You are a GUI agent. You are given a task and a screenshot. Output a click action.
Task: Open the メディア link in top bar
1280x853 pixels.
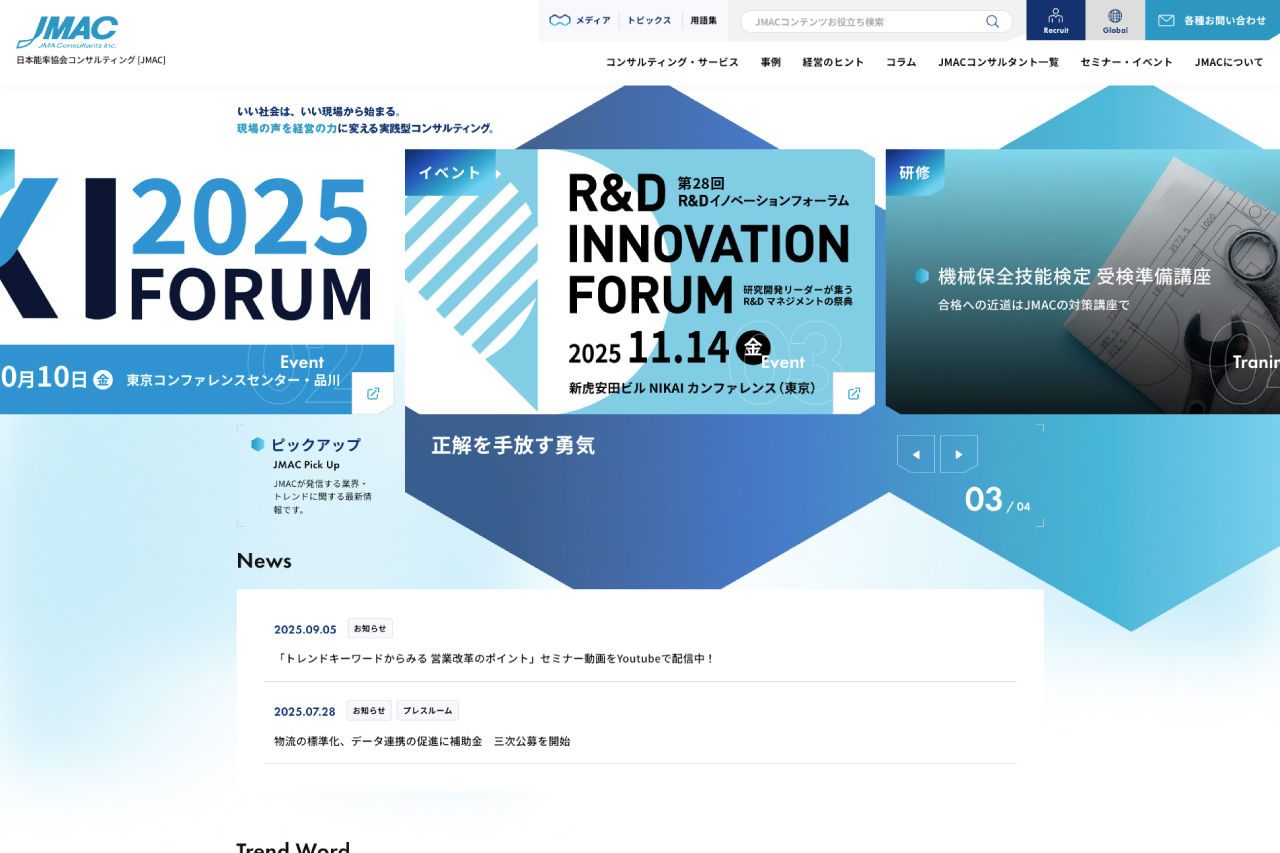[580, 20]
